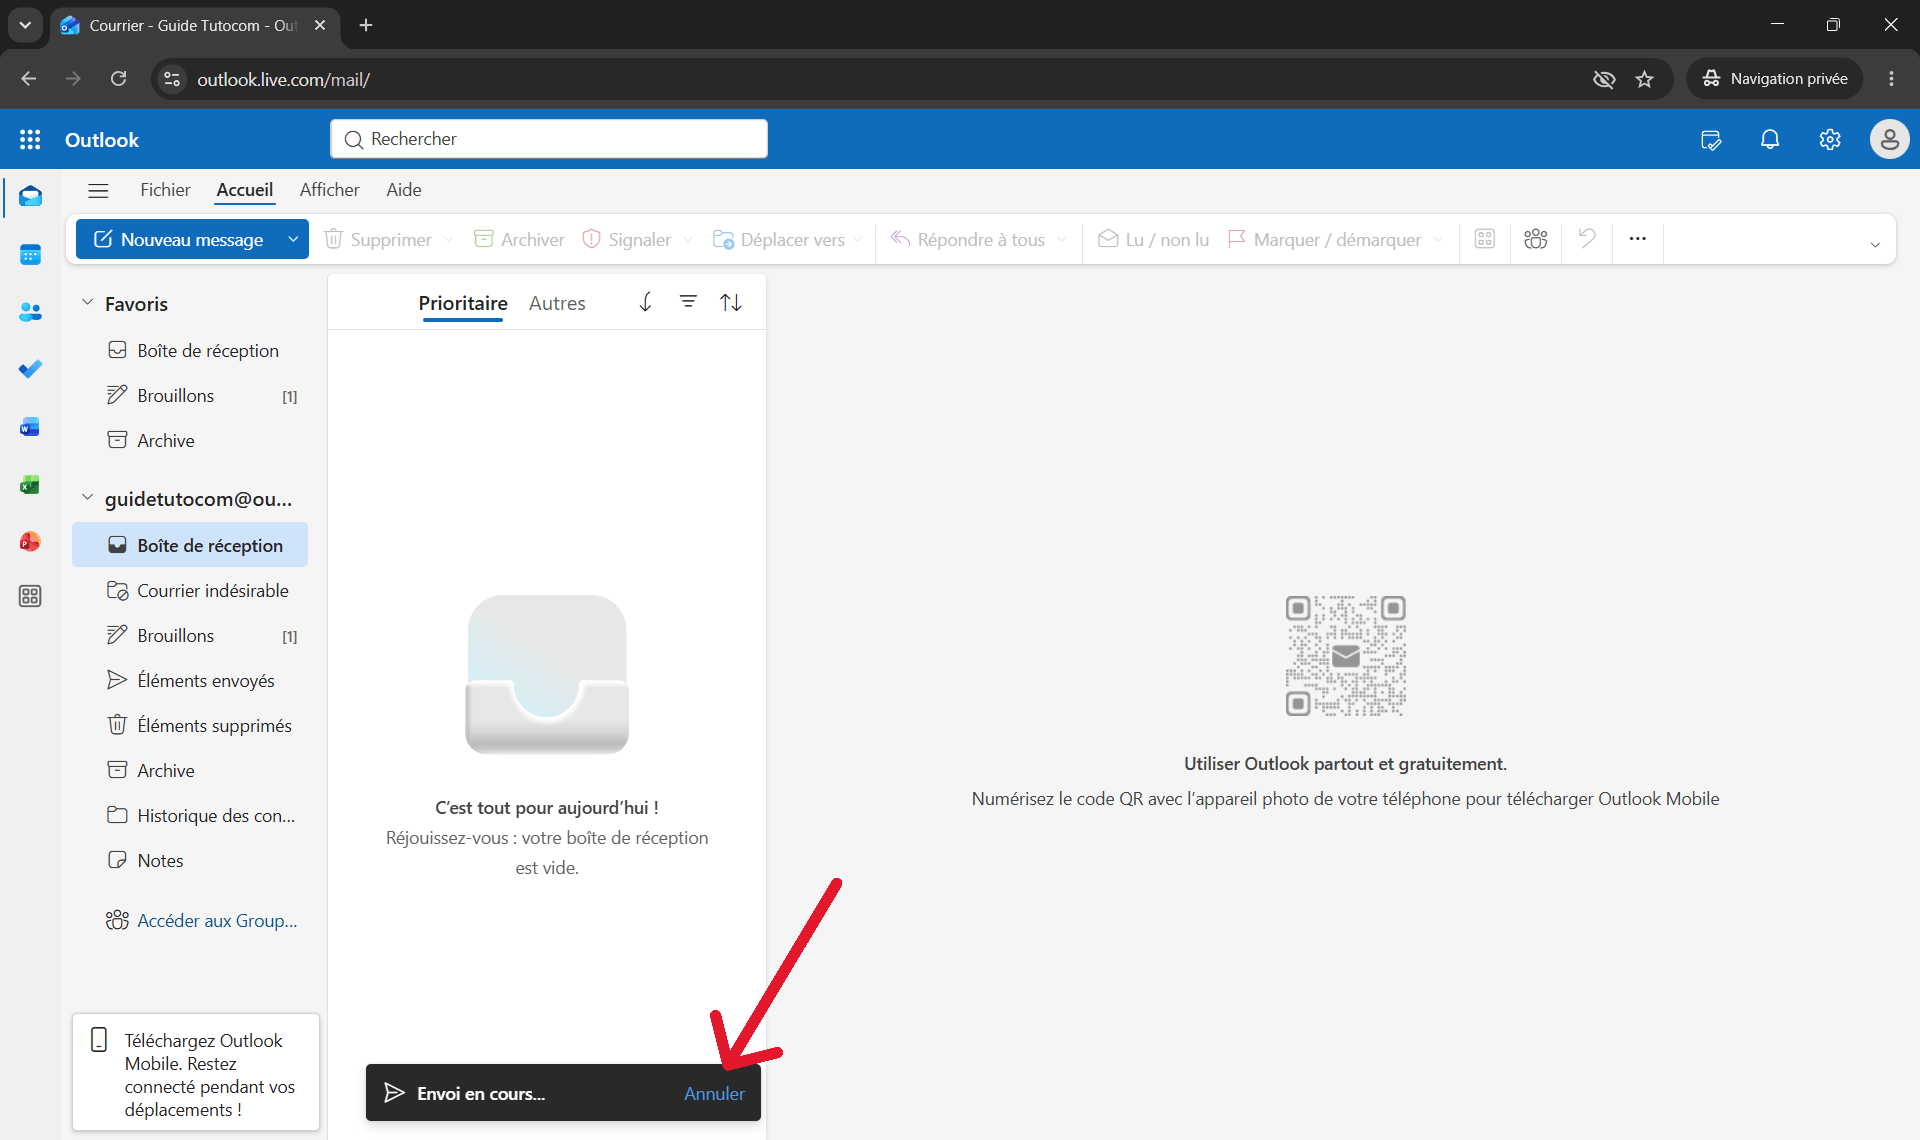Image resolution: width=1920 pixels, height=1140 pixels.
Task: Expand the Supprimer dropdown arrow
Action: click(448, 239)
